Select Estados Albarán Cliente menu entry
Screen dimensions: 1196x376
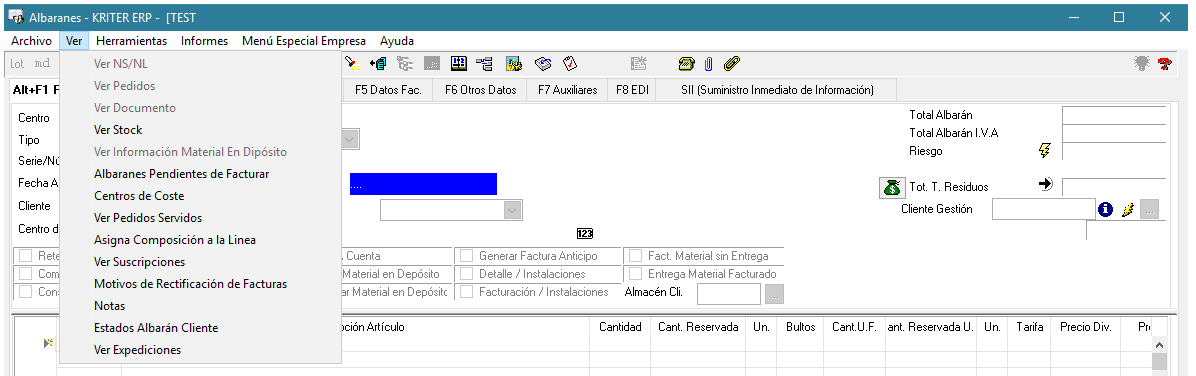tap(200, 328)
